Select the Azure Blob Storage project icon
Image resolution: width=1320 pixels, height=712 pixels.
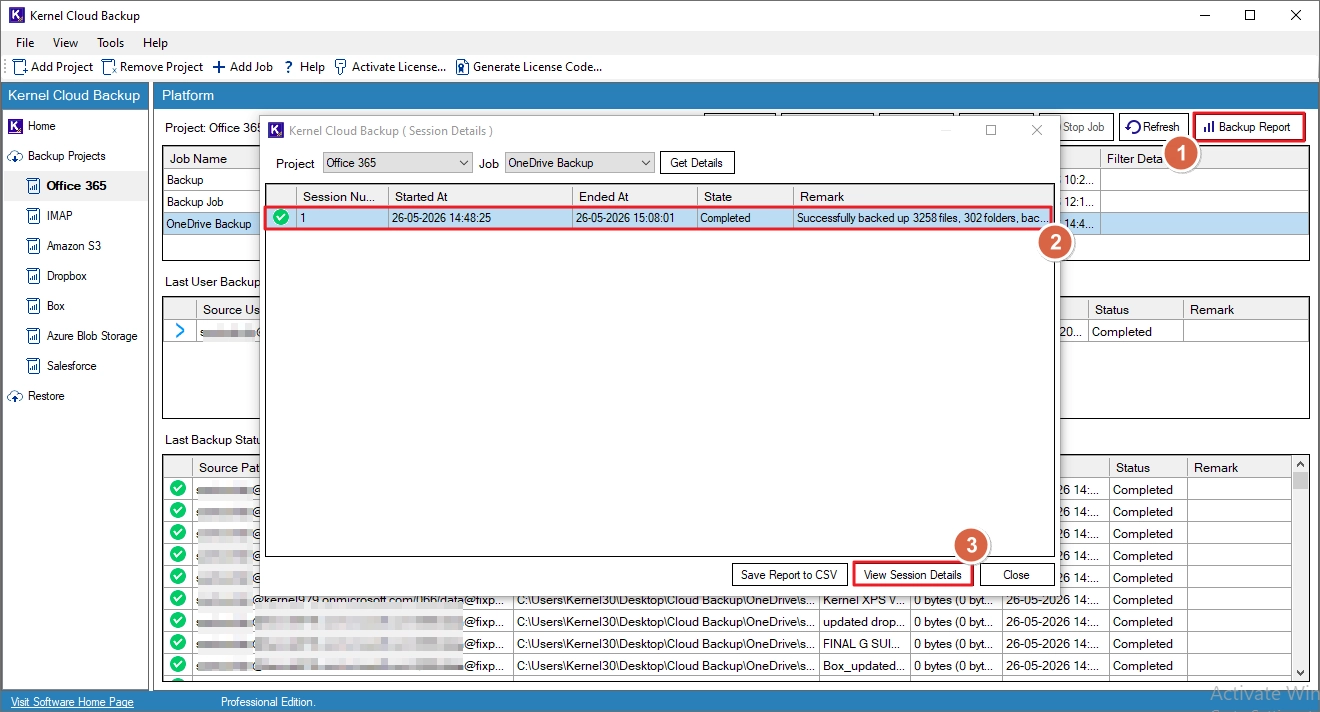pos(34,336)
